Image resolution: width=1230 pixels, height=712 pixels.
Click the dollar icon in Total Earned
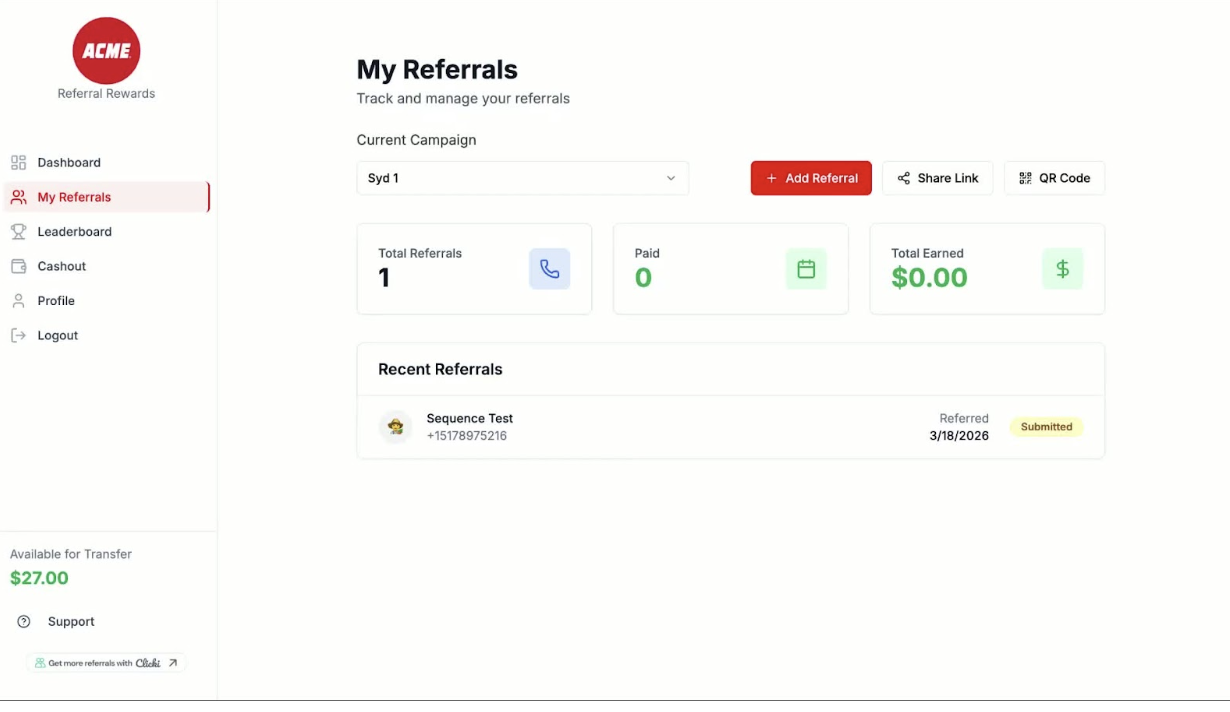click(1062, 269)
